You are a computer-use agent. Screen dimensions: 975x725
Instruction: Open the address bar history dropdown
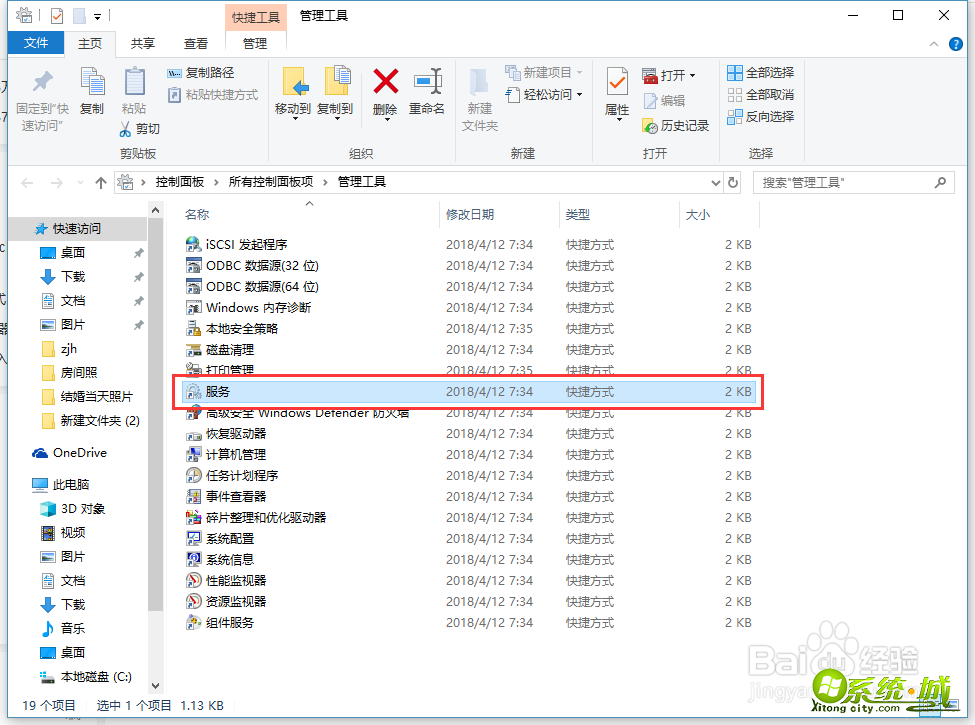[x=714, y=181]
